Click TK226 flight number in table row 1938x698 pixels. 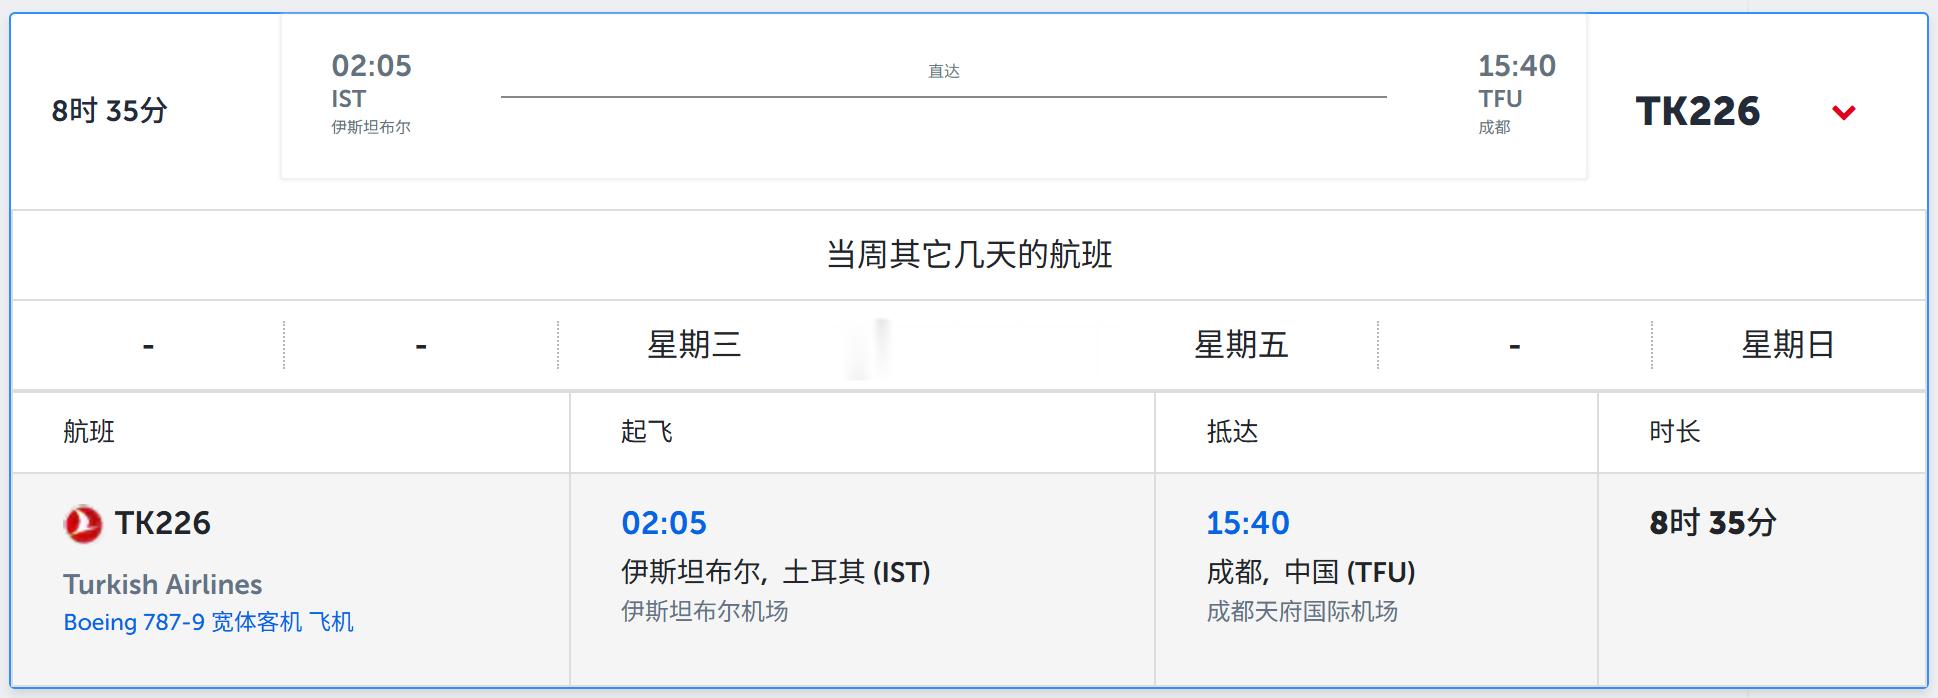coord(162,523)
